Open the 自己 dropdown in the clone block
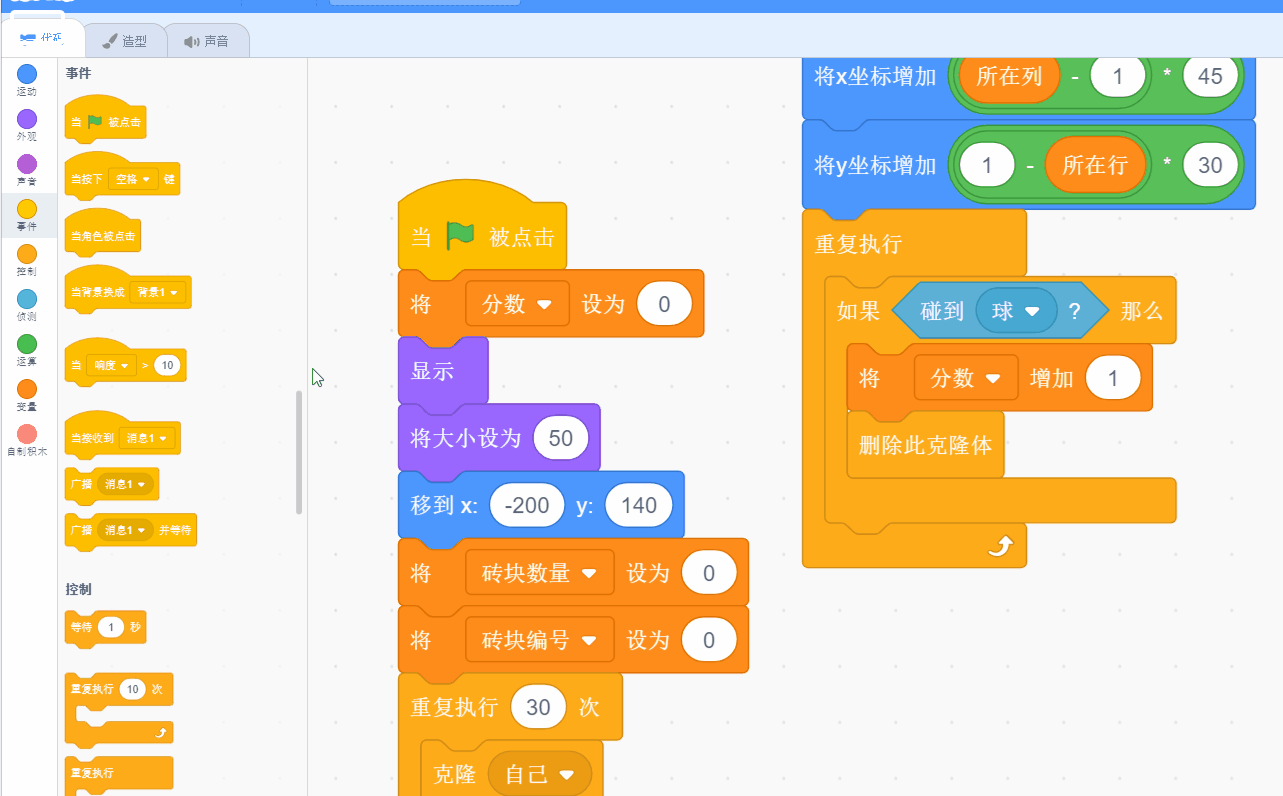This screenshot has width=1283, height=796. (540, 771)
